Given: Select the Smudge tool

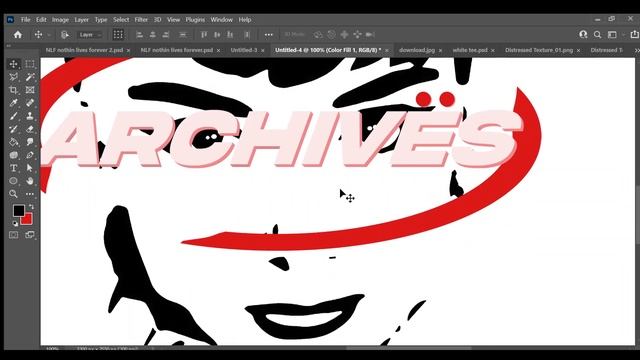Looking at the screenshot, I should click(x=30, y=142).
